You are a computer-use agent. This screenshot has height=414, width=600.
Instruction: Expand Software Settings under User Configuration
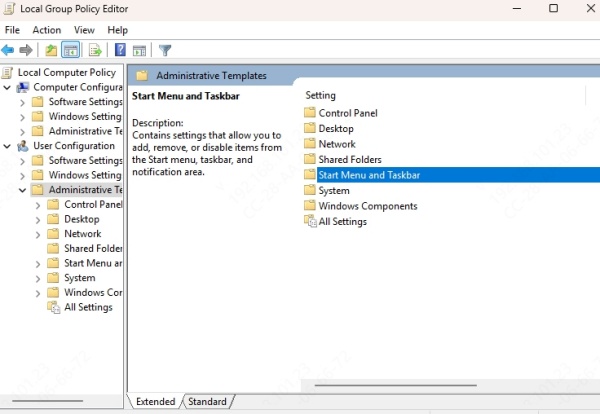[22, 161]
